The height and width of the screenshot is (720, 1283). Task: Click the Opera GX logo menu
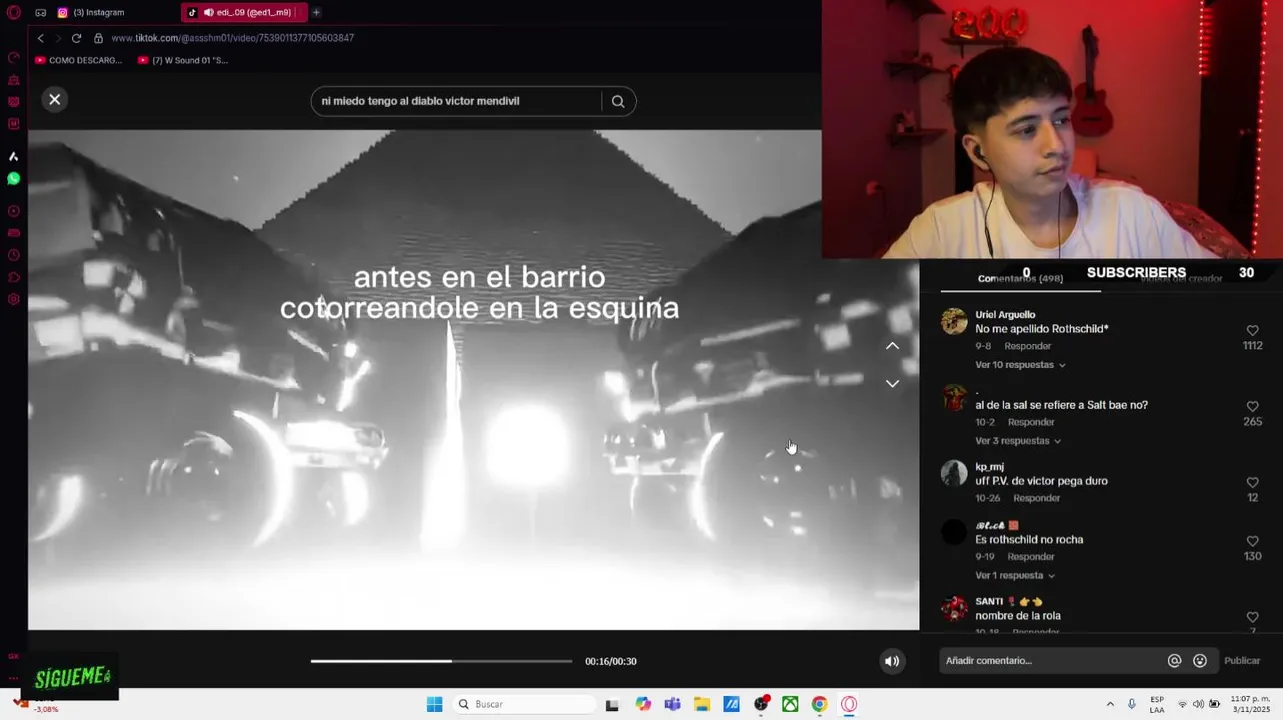(x=14, y=13)
